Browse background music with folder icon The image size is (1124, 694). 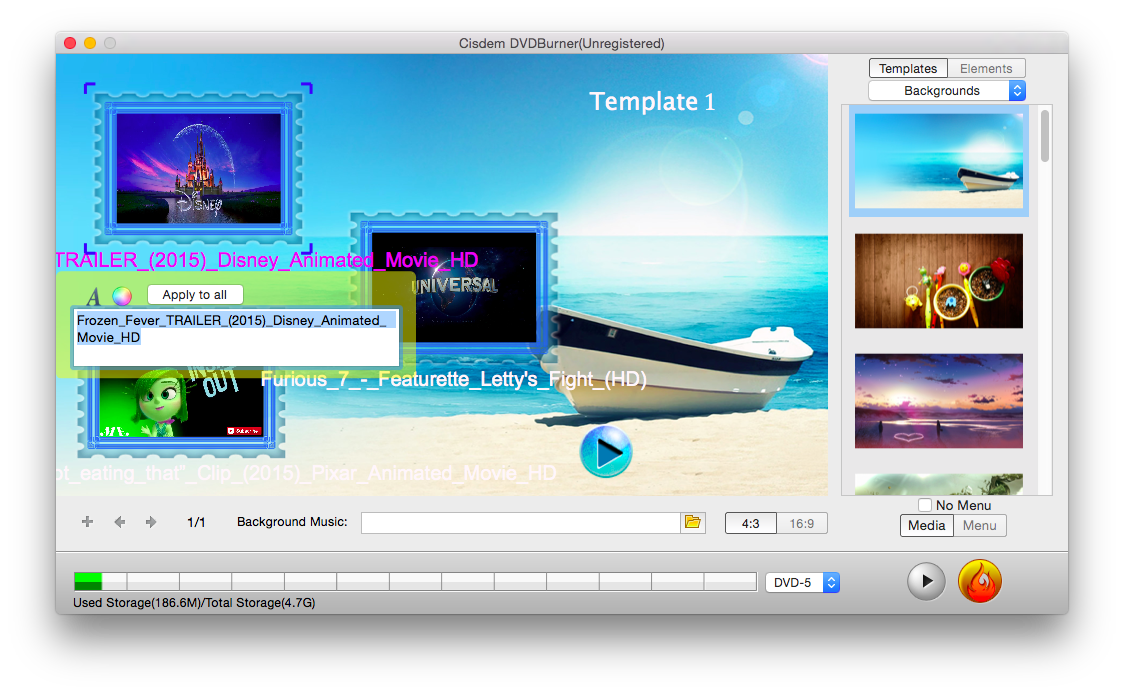click(x=692, y=522)
